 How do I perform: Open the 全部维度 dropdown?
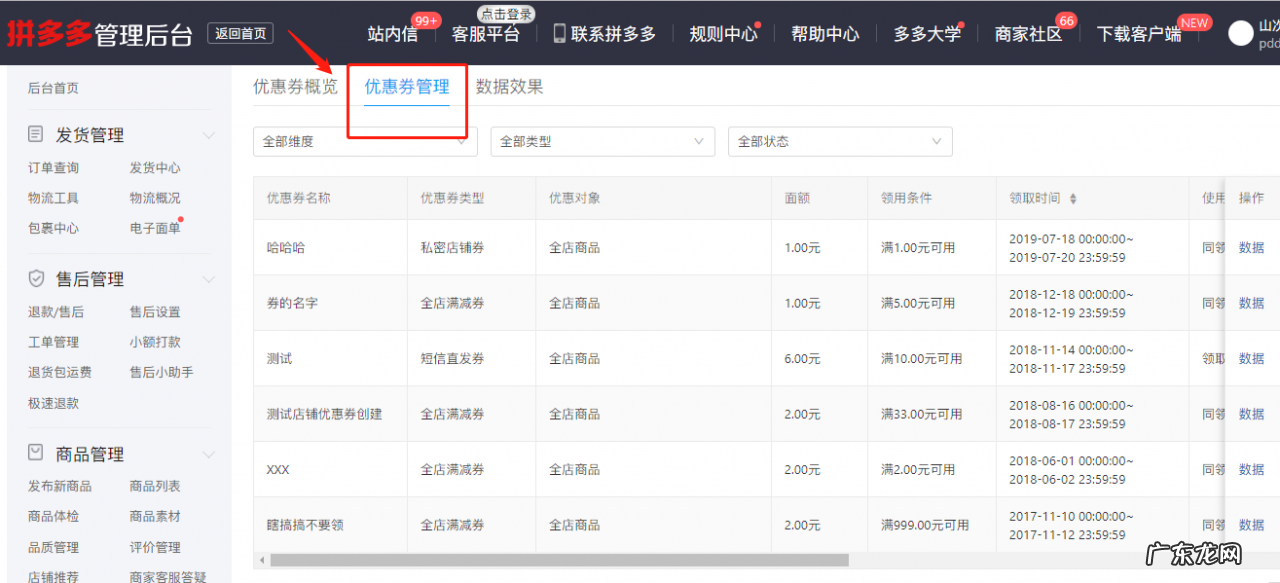[x=364, y=142]
